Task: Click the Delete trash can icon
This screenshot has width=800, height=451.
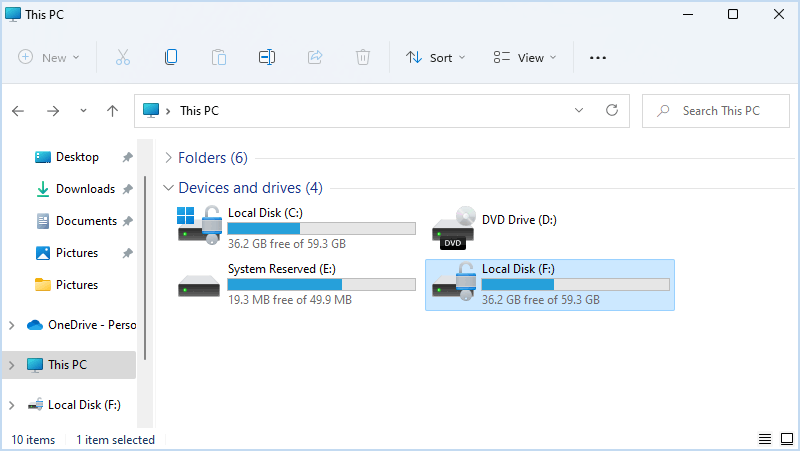Action: [363, 57]
